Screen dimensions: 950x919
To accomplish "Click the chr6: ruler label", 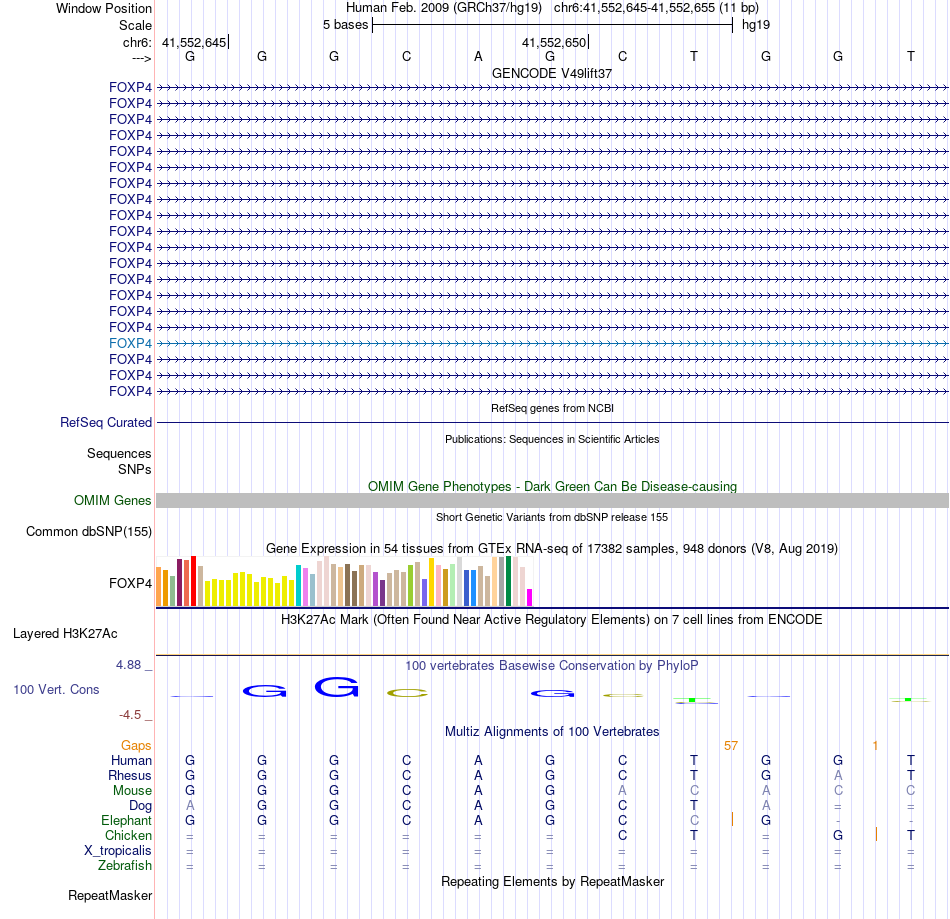I will tap(137, 42).
